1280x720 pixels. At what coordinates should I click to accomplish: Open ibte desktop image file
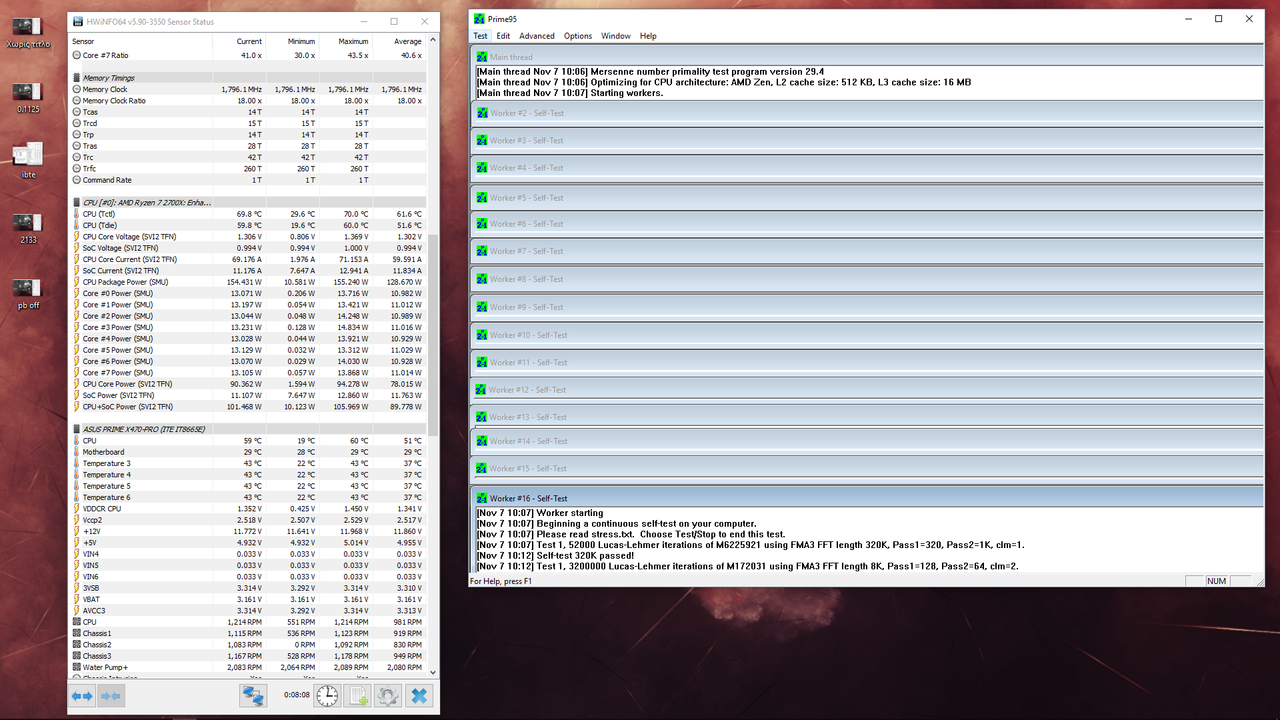point(28,160)
